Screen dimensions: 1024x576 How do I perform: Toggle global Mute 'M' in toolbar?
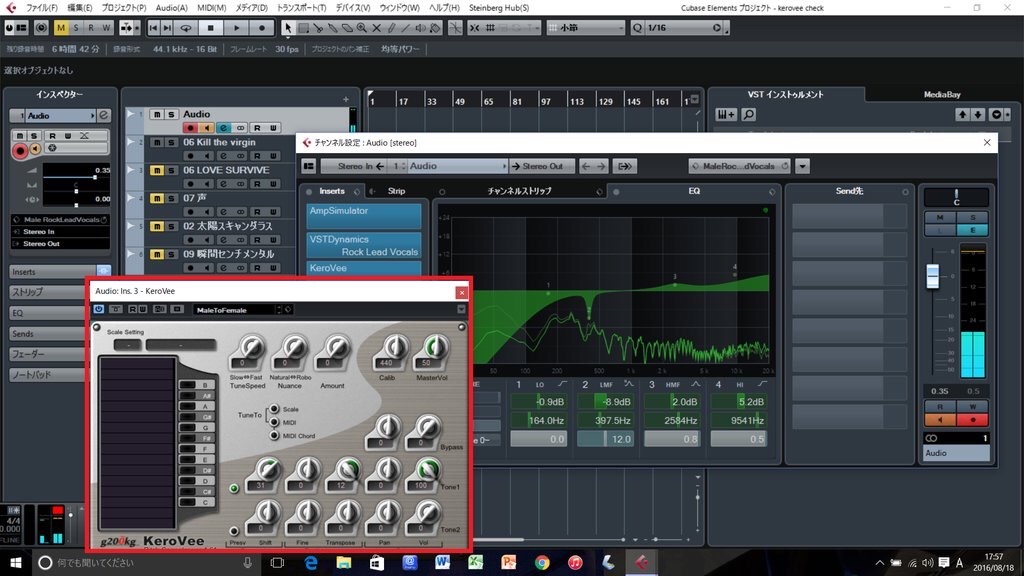click(x=61, y=28)
